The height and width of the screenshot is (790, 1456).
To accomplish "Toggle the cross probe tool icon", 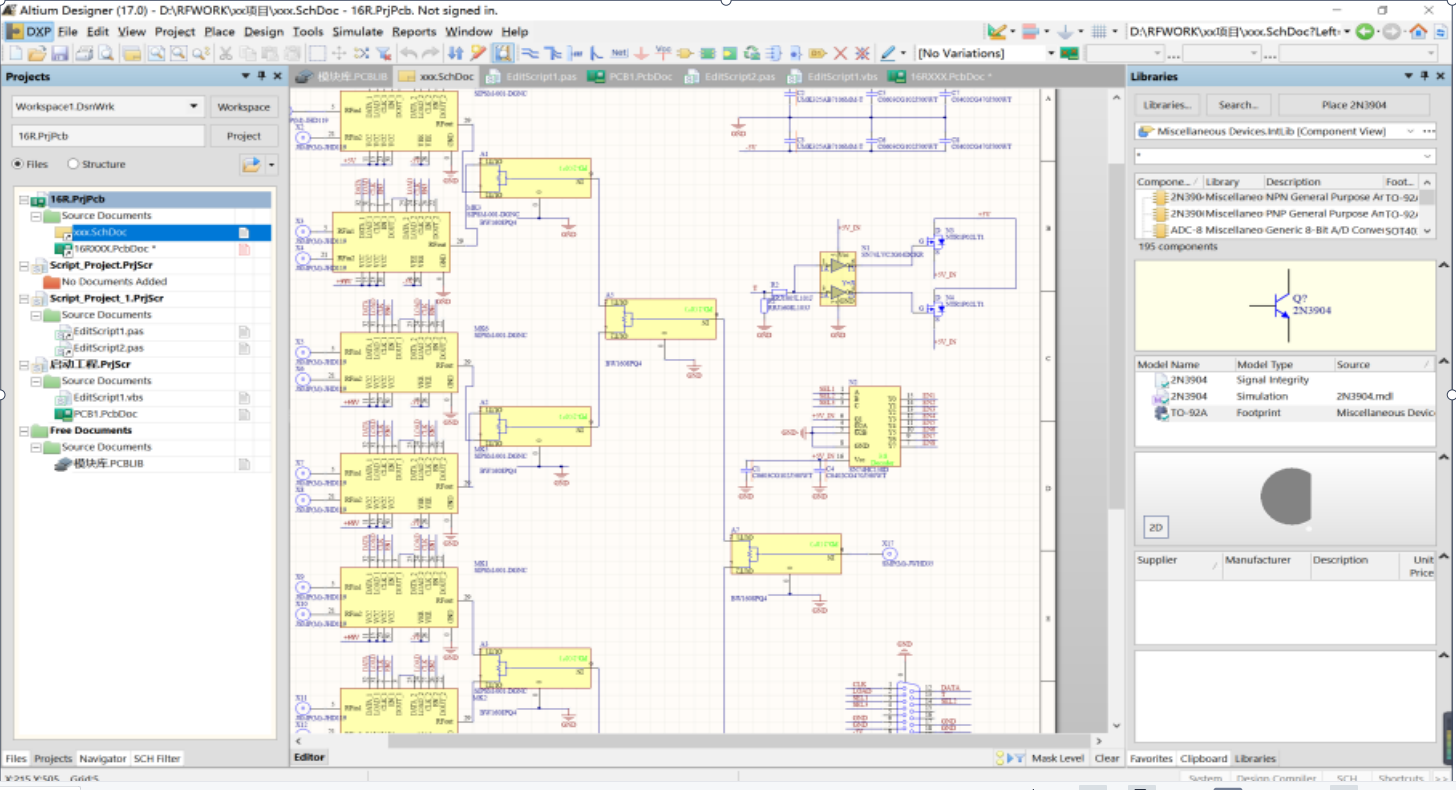I will pyautogui.click(x=479, y=53).
